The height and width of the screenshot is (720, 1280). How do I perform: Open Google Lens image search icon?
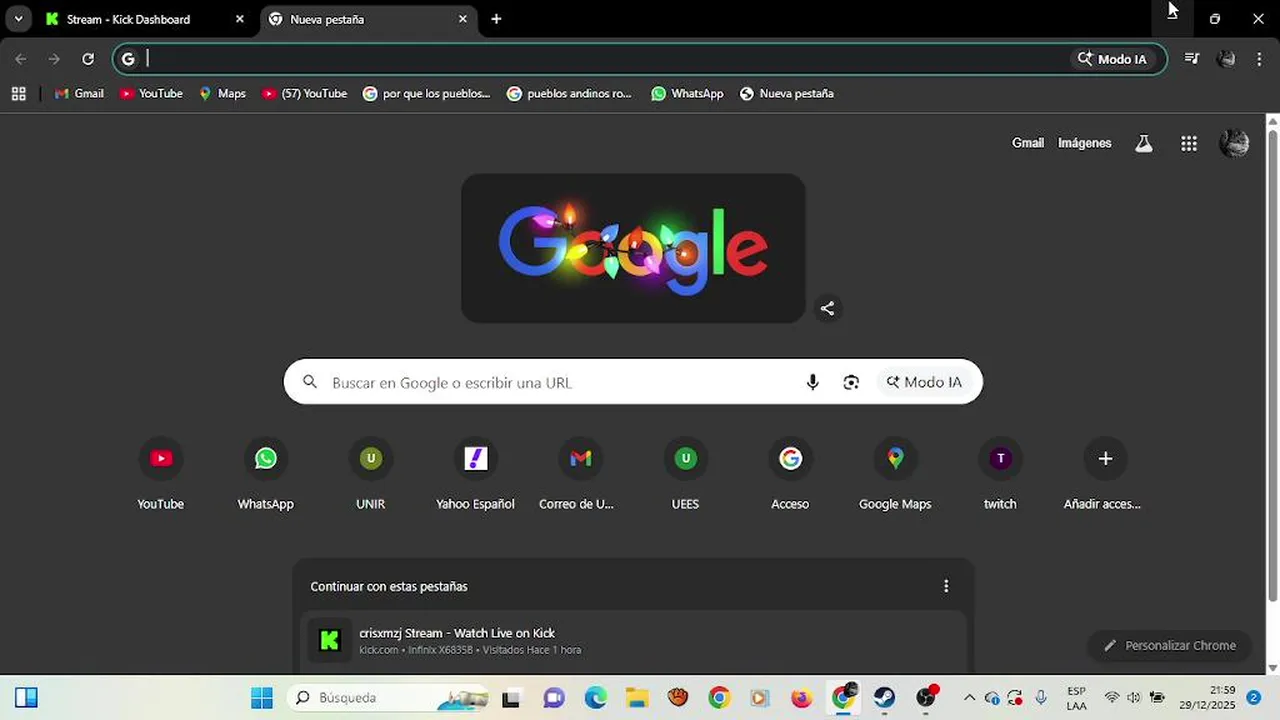coord(851,382)
